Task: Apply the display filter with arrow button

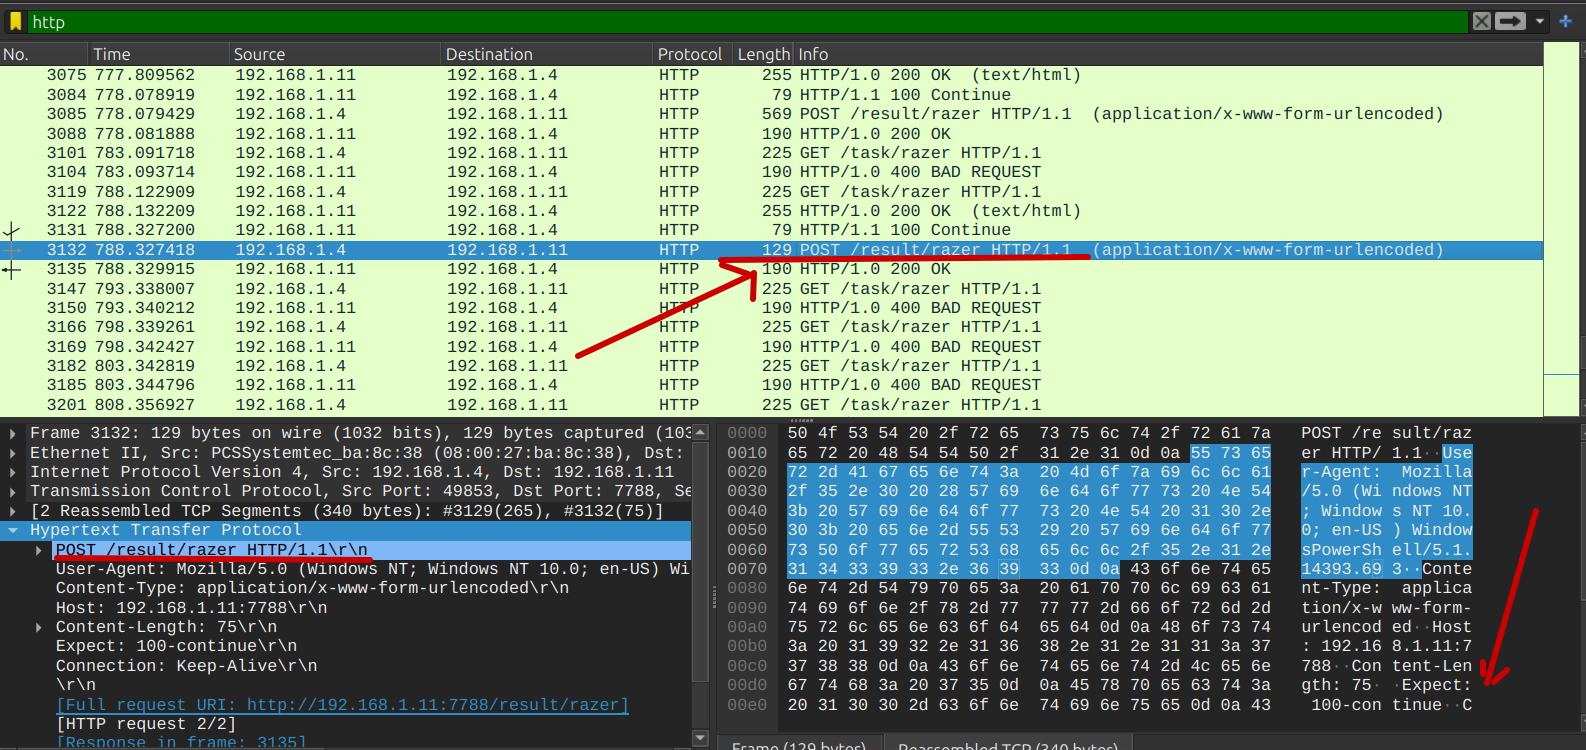Action: (1510, 21)
